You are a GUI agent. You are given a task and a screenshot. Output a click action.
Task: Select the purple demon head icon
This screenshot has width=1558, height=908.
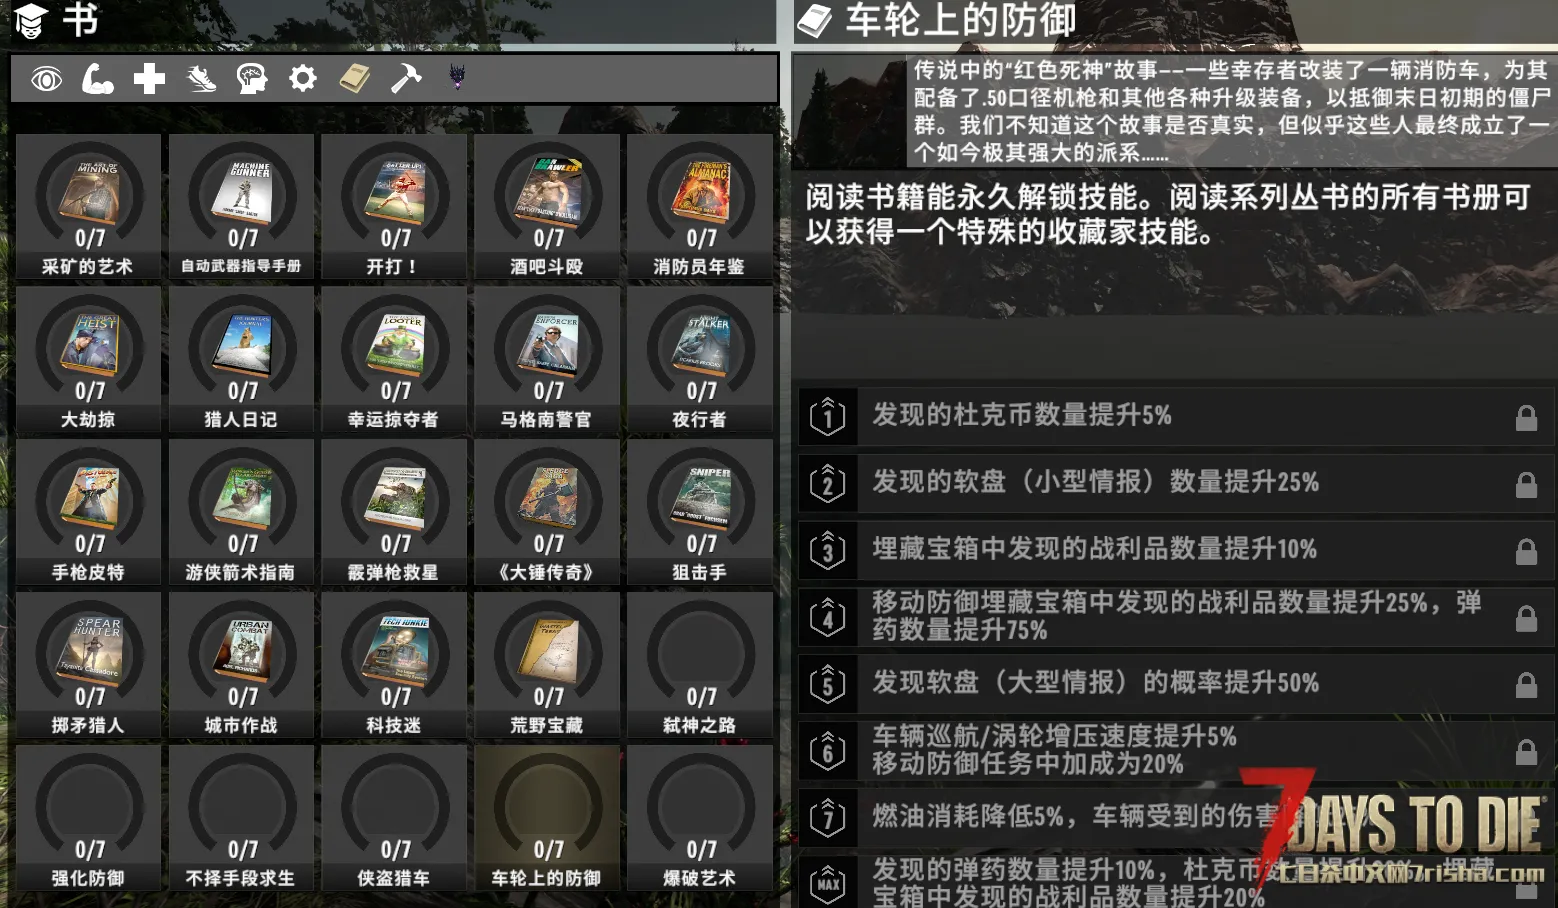(x=457, y=77)
